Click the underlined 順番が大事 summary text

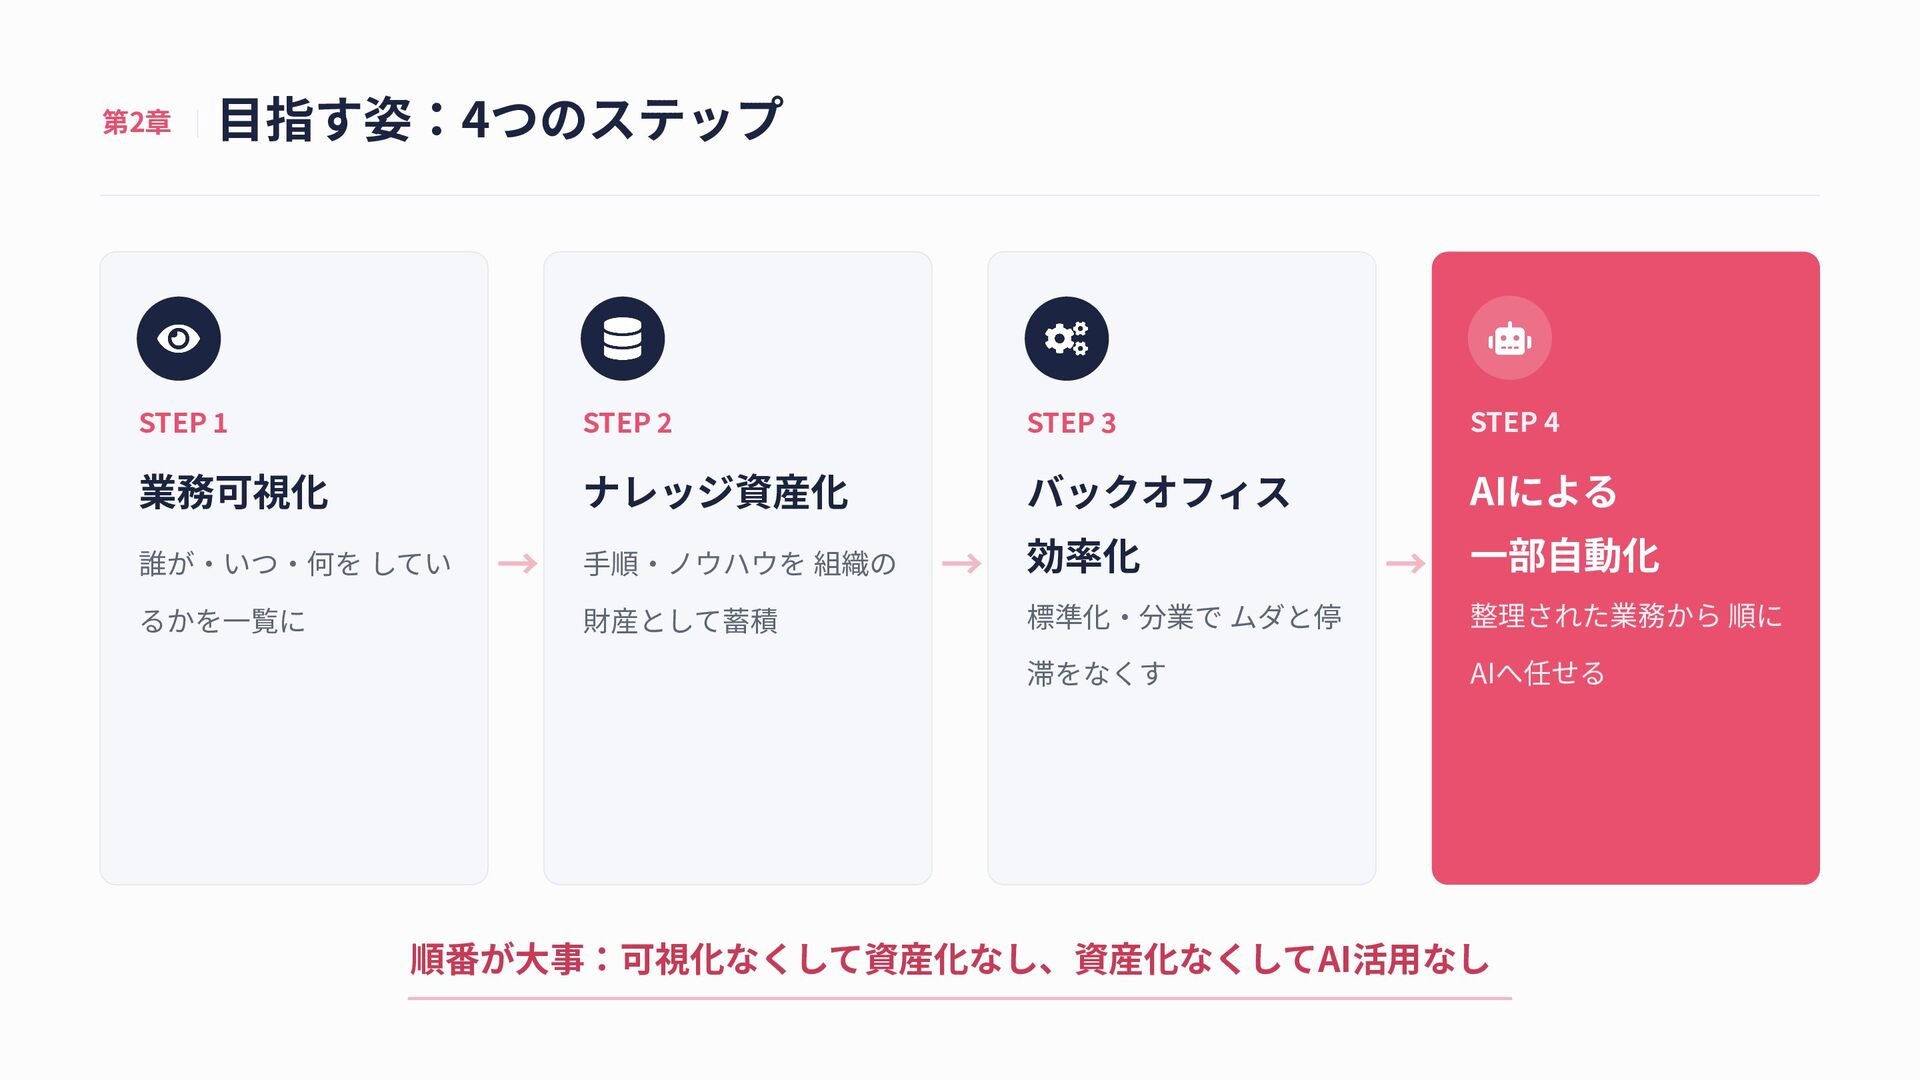[950, 959]
